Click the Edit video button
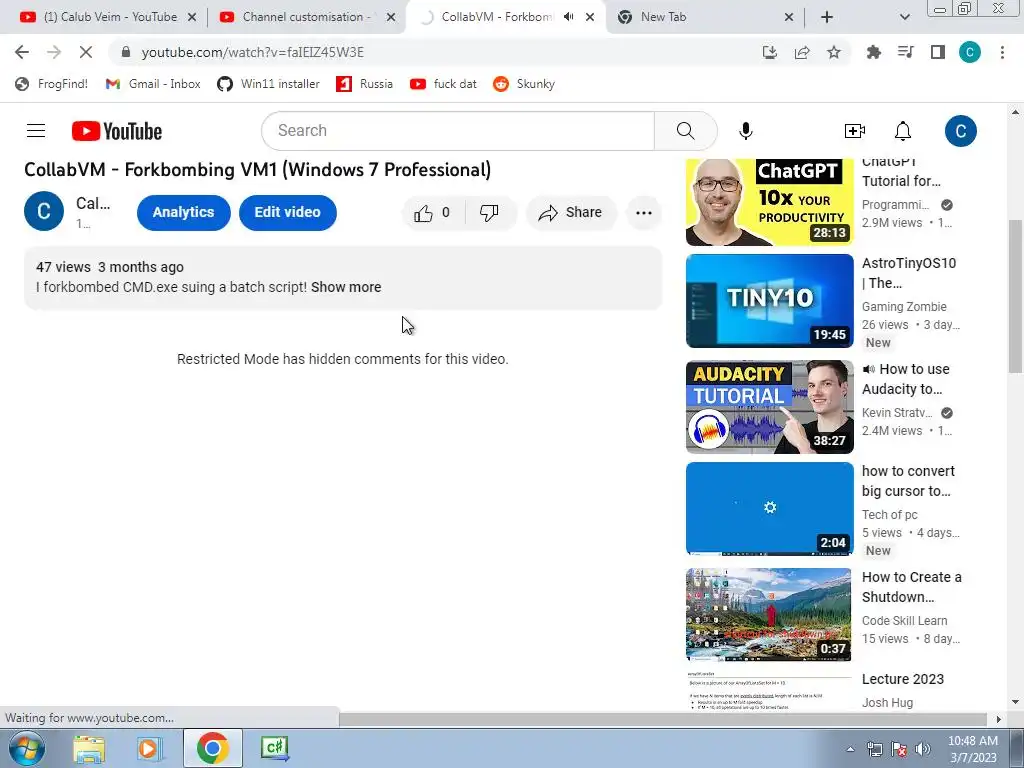The width and height of the screenshot is (1024, 768). pos(287,212)
